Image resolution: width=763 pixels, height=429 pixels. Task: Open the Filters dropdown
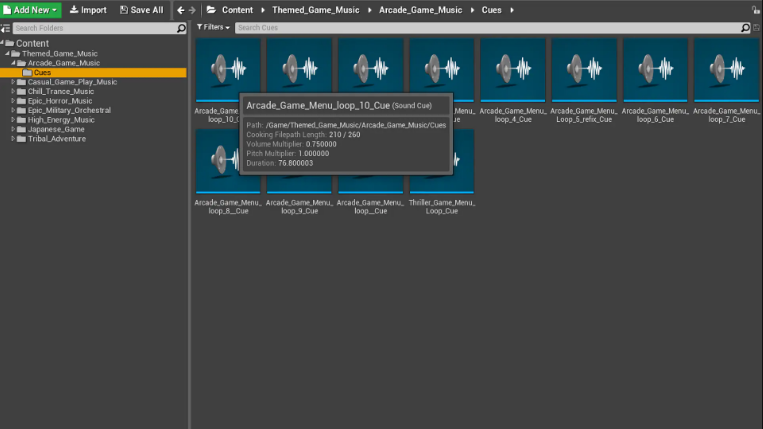[213, 27]
